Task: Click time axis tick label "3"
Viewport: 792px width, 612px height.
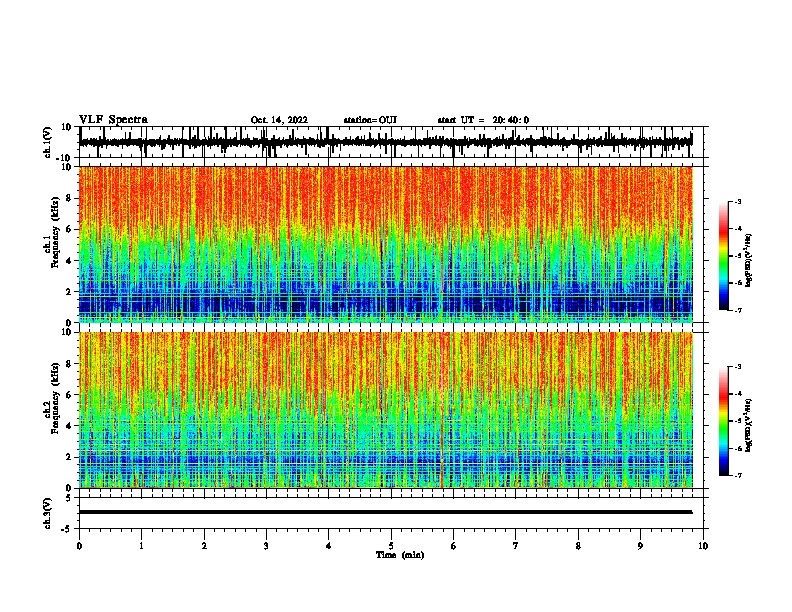Action: coord(266,546)
